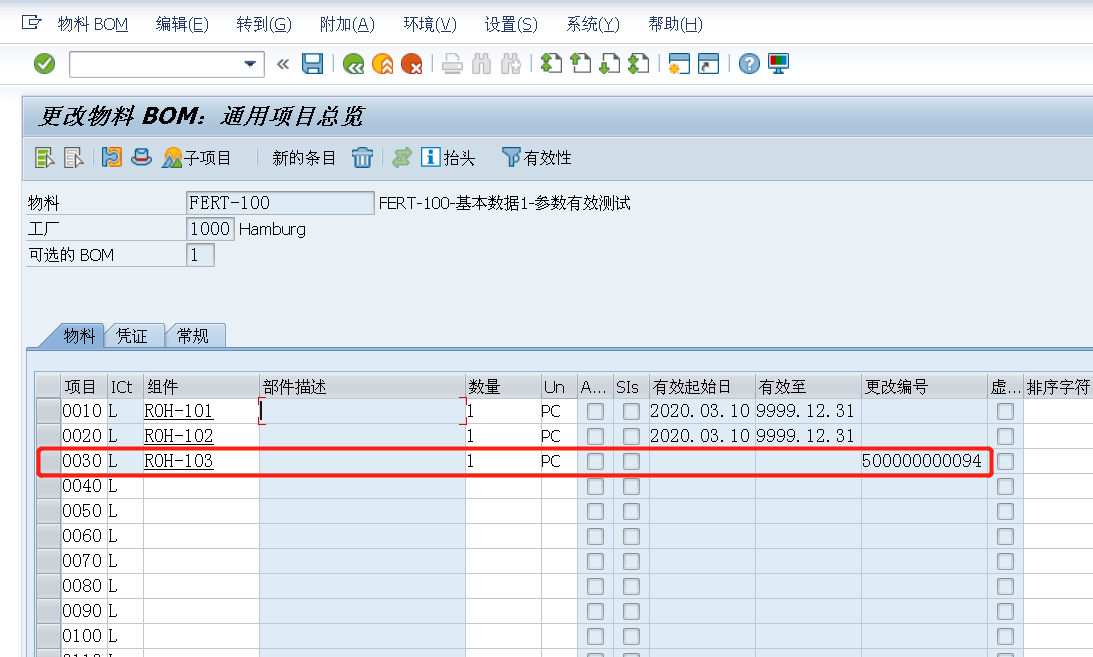Click the Find Next binoculars icon
Image resolution: width=1093 pixels, height=657 pixels.
(x=511, y=64)
